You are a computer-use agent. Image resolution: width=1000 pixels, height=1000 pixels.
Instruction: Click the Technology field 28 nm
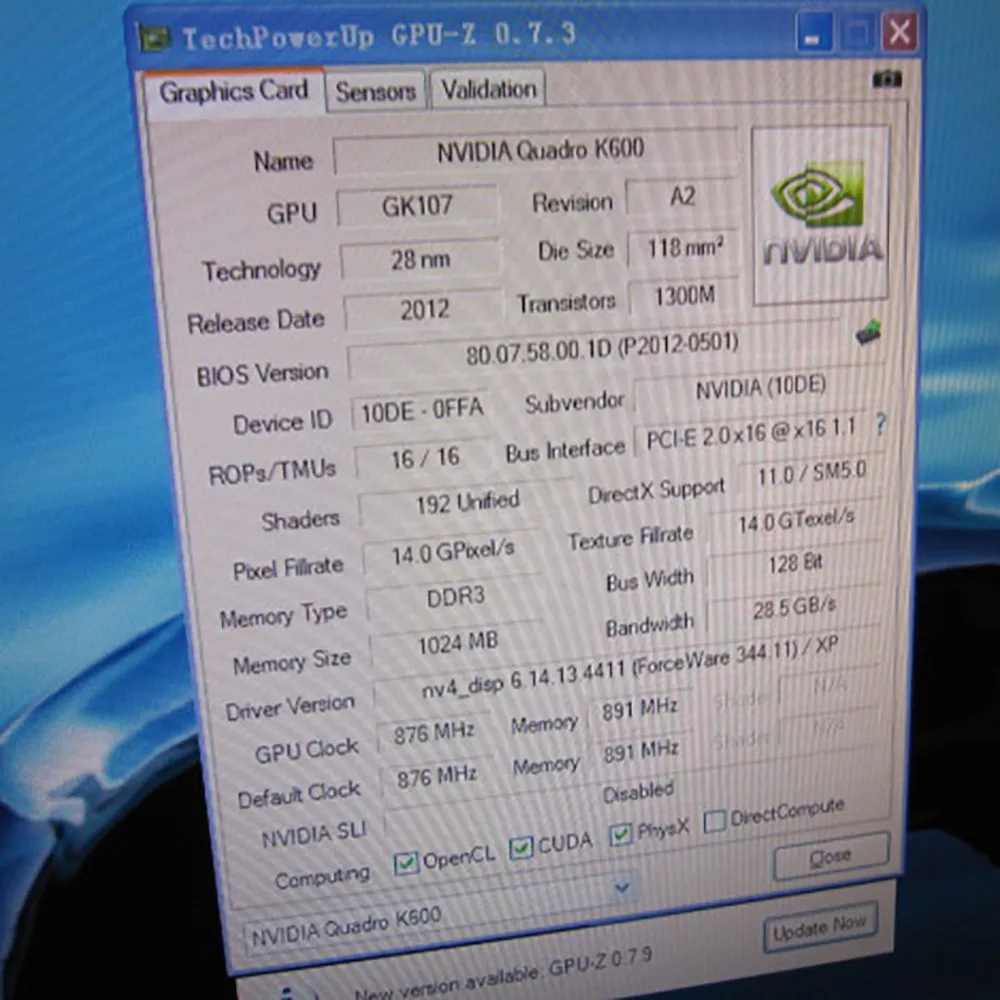[420, 260]
